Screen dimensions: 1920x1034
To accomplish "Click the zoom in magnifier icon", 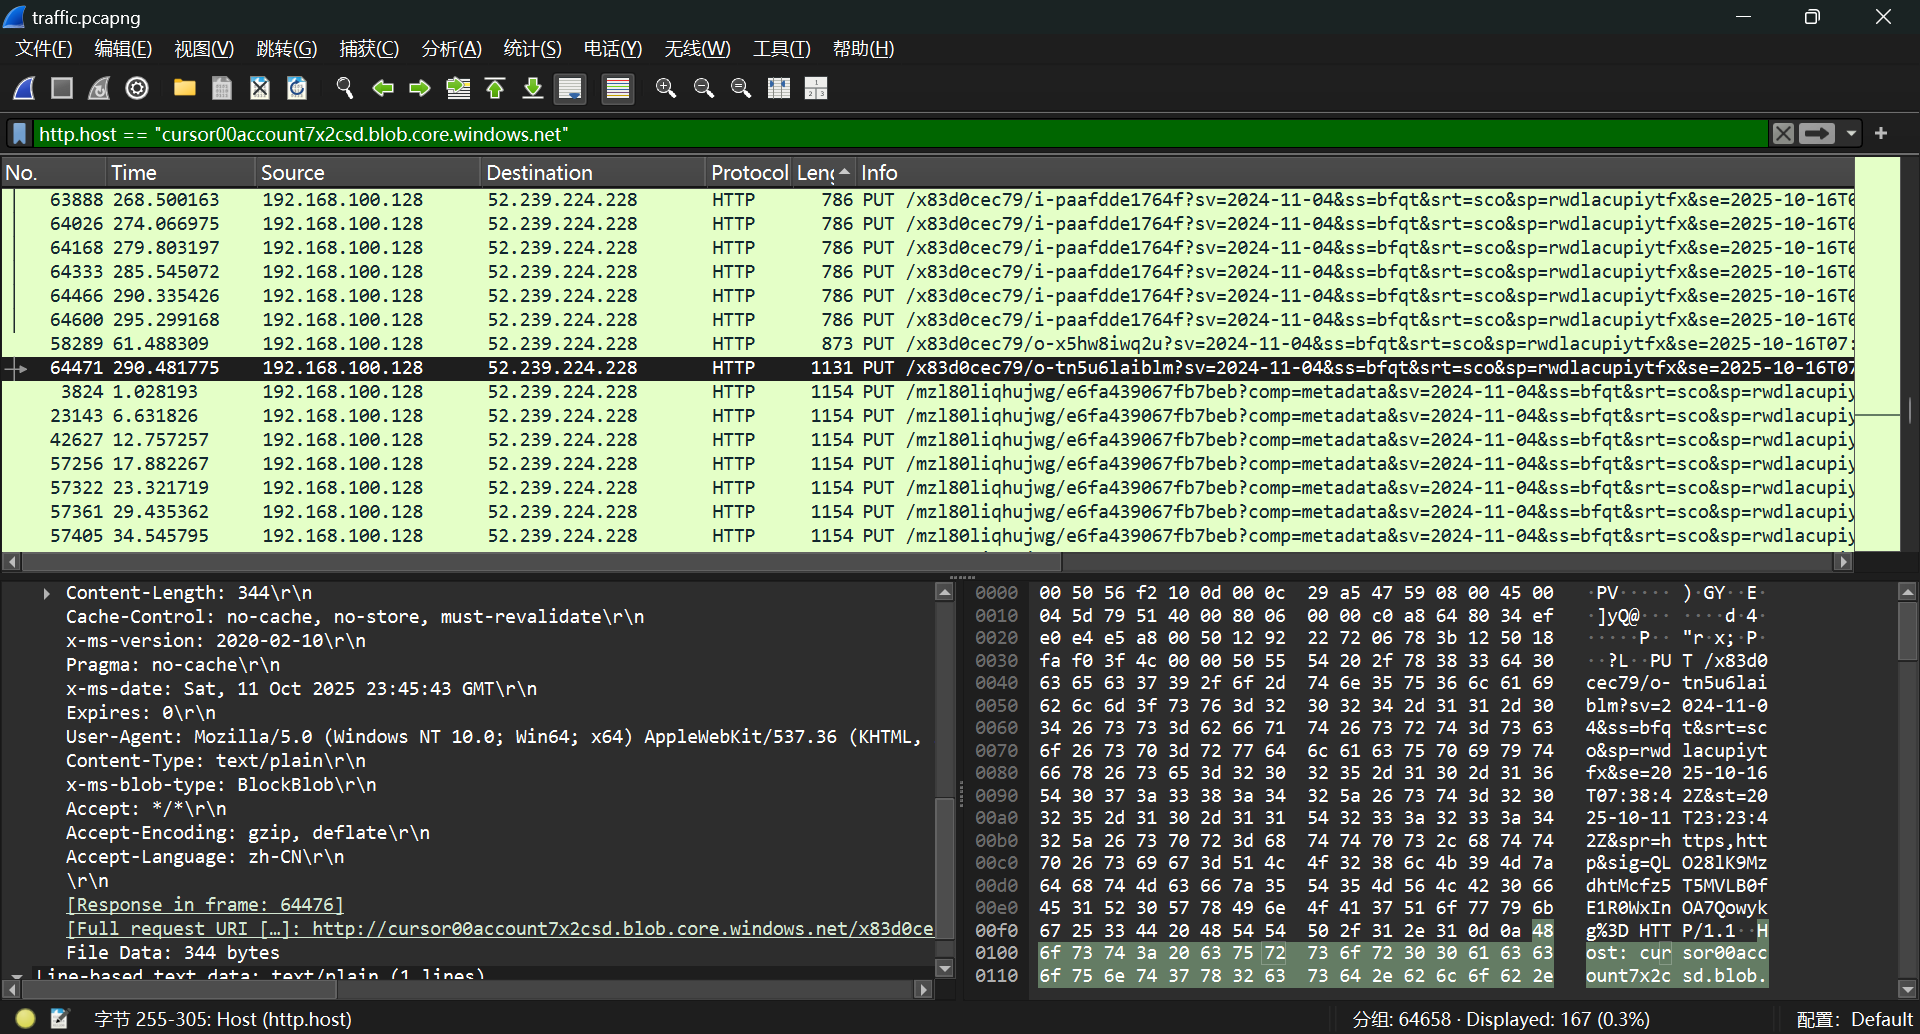I will click(665, 89).
